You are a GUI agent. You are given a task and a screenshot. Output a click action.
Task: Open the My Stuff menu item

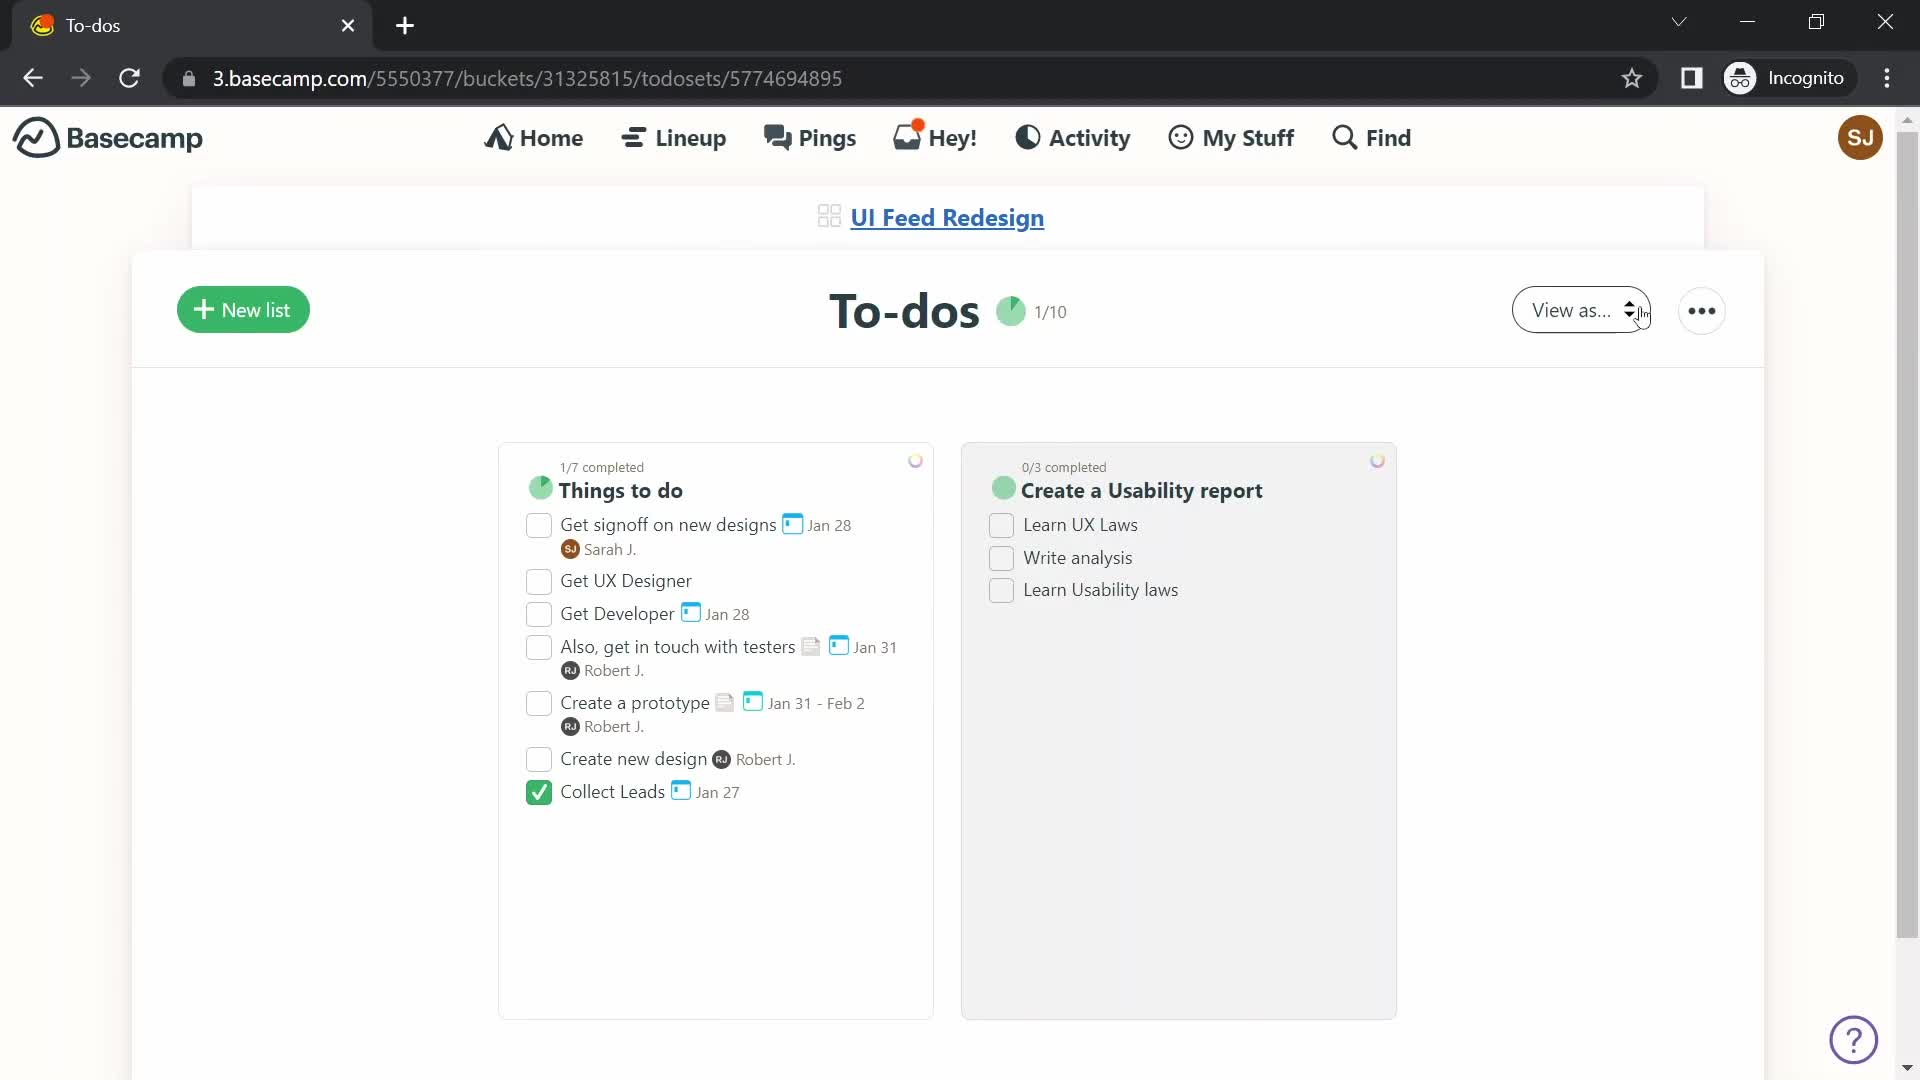tap(1230, 137)
